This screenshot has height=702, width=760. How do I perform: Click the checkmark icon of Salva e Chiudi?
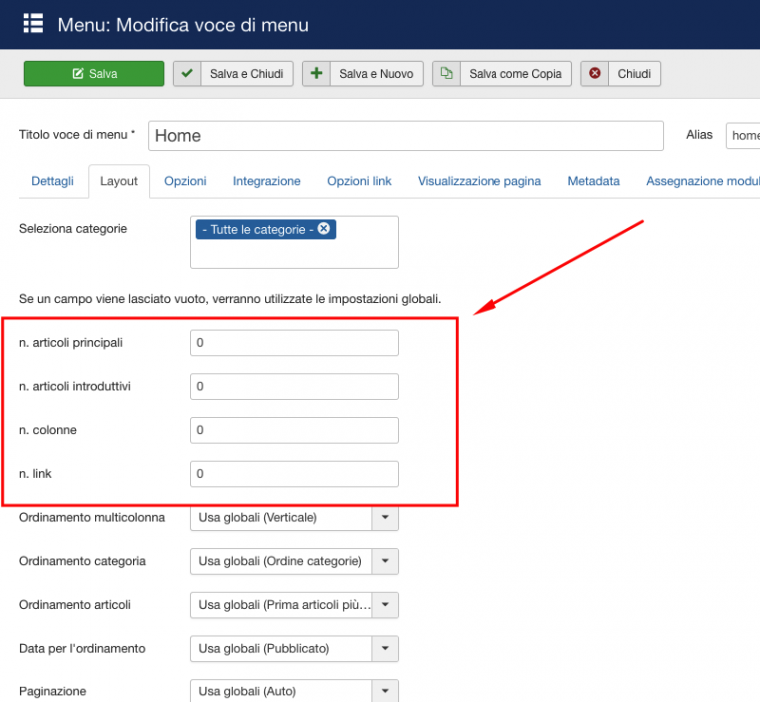pos(187,74)
